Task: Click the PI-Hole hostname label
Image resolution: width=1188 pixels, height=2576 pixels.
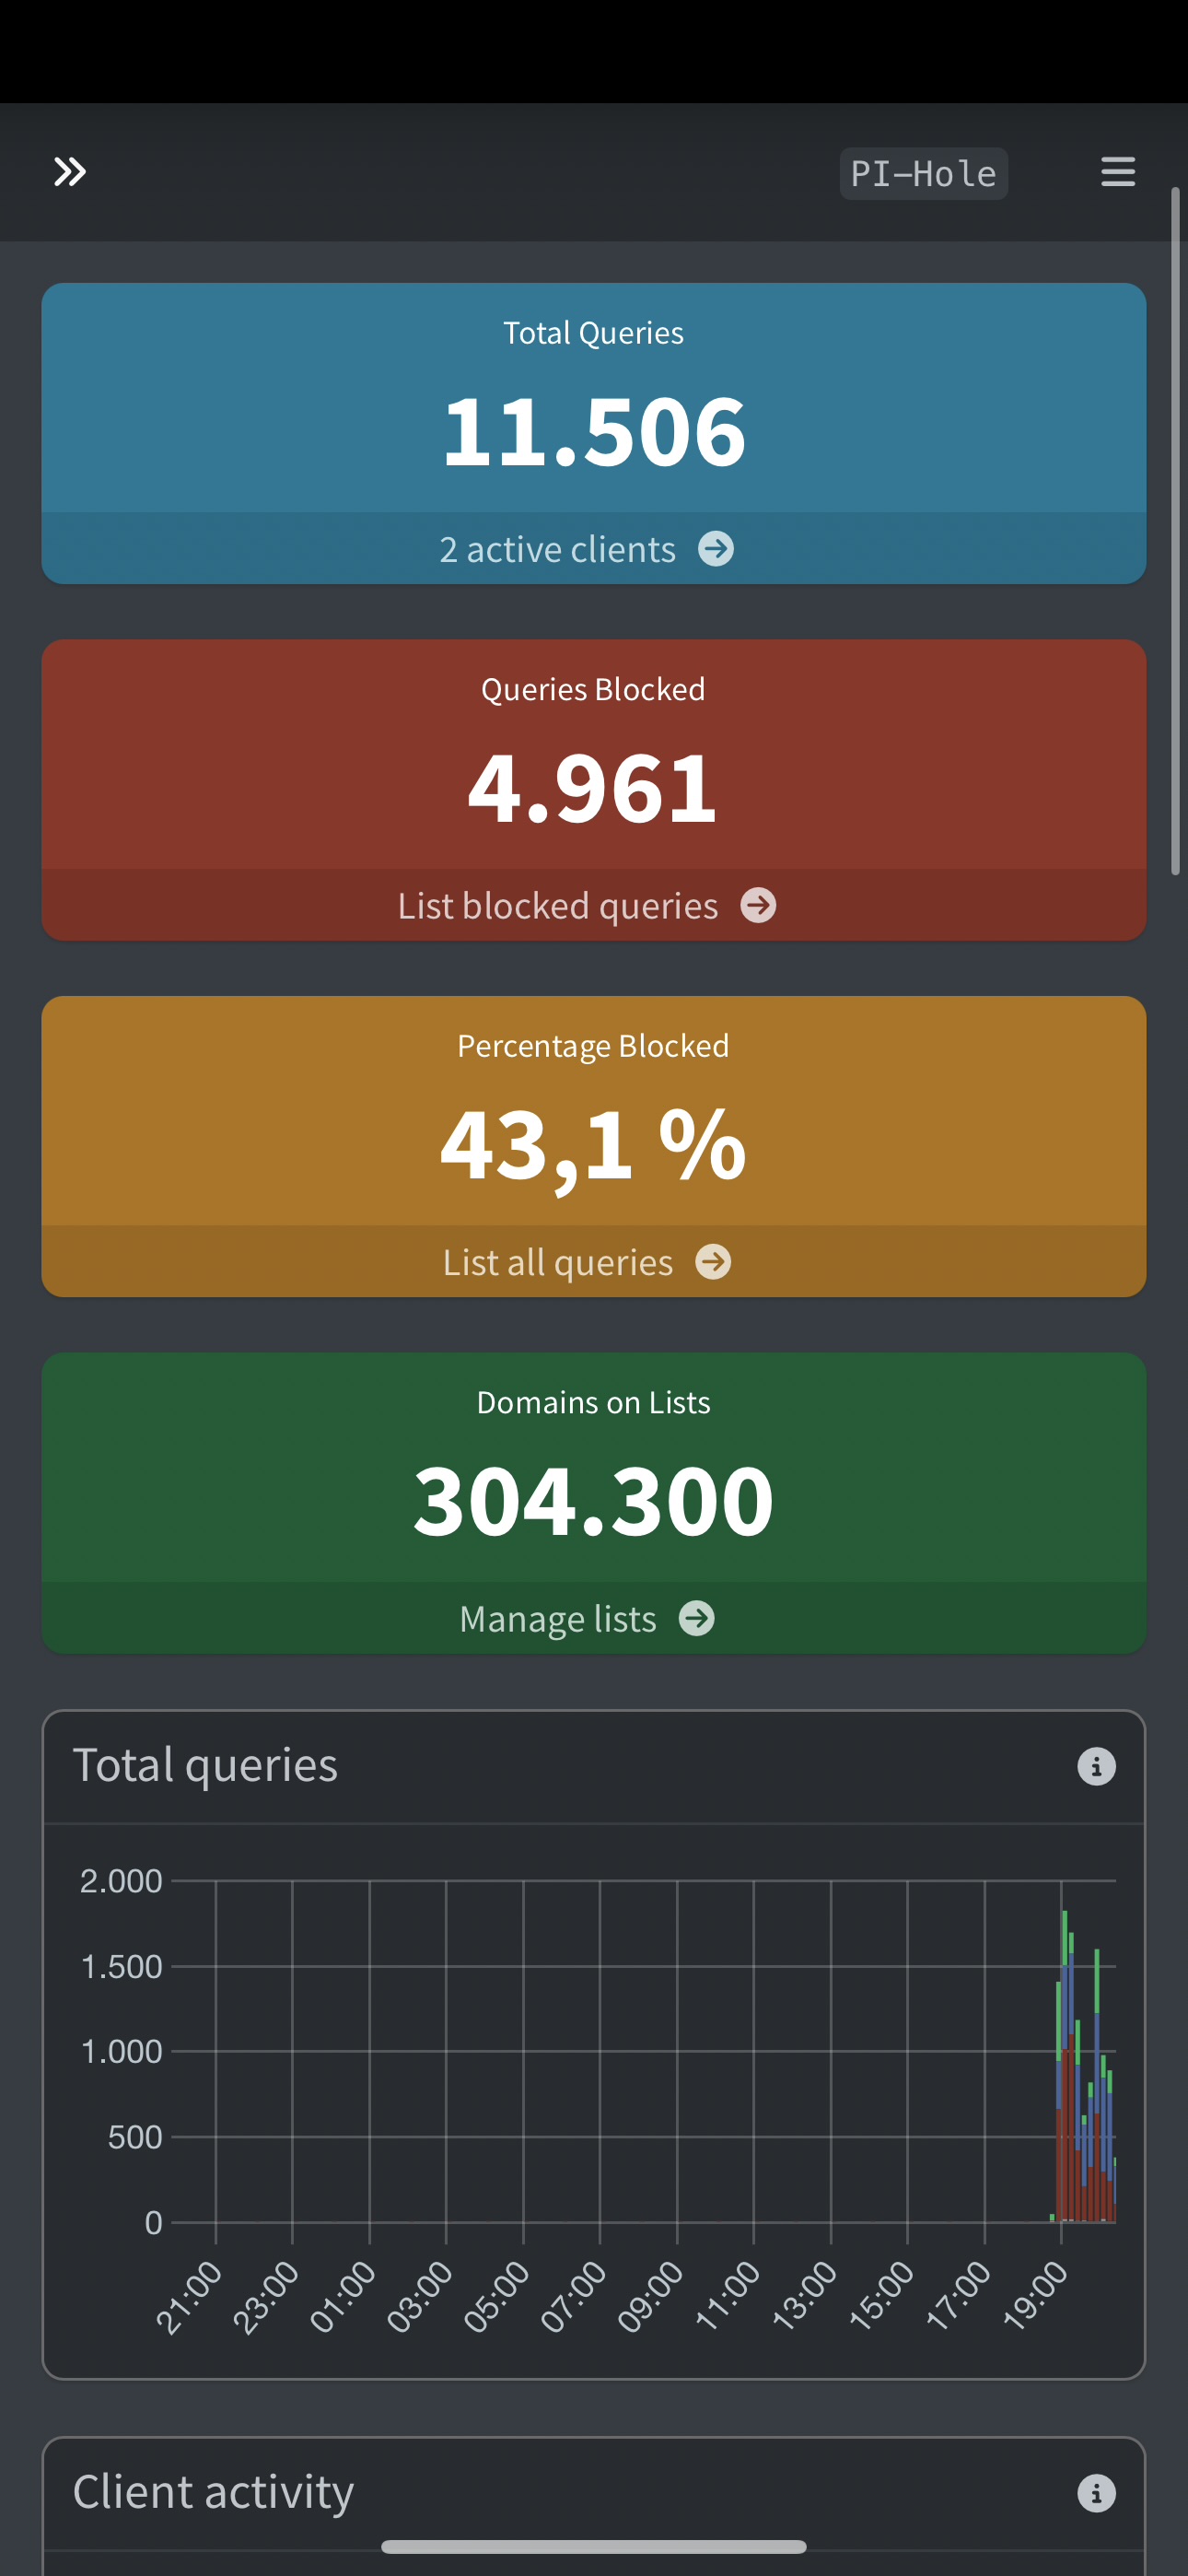Action: (x=923, y=174)
